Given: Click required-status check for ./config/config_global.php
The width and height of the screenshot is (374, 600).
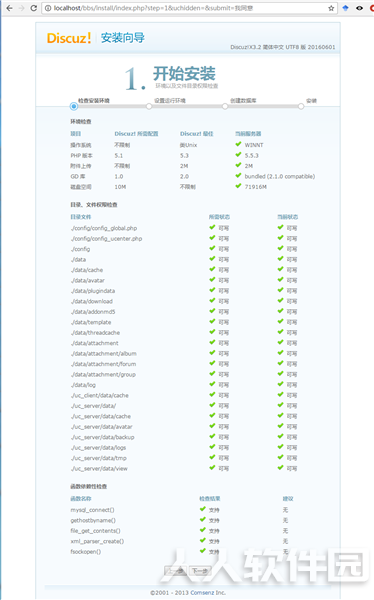Looking at the screenshot, I should (x=212, y=227).
